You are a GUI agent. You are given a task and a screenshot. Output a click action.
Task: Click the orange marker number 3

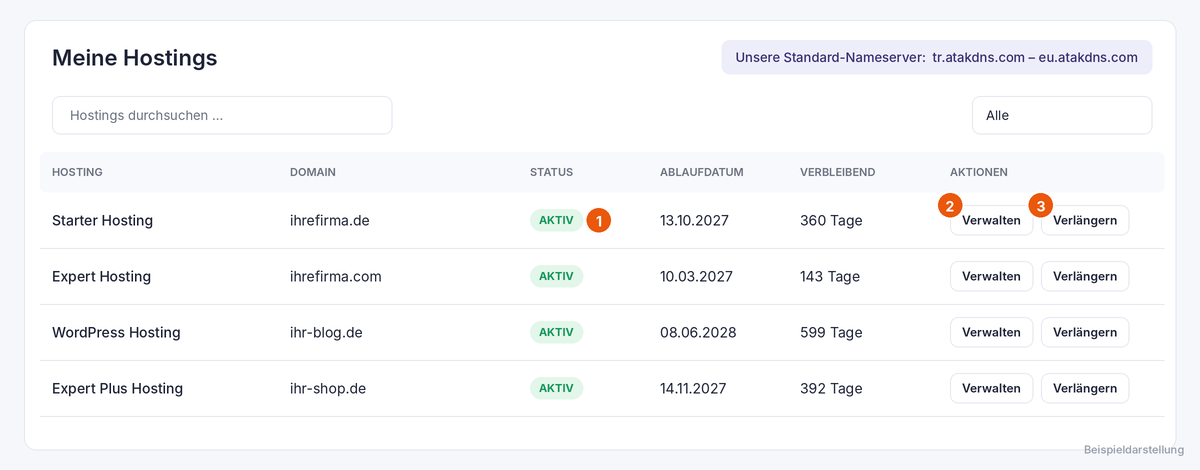[1042, 205]
